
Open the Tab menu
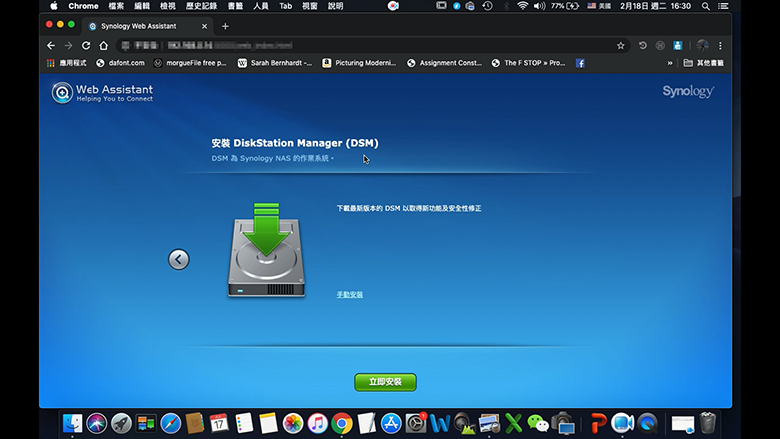[x=286, y=6]
